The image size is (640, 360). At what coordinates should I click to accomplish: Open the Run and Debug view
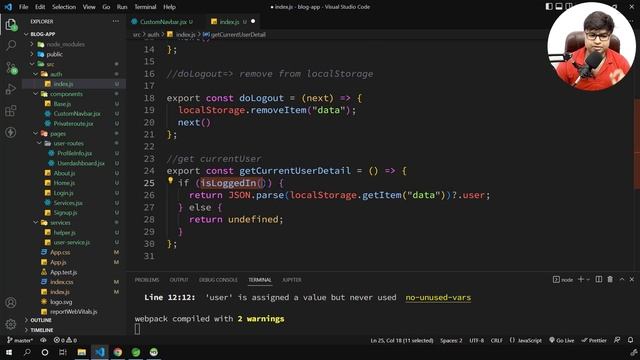pyautogui.click(x=11, y=89)
